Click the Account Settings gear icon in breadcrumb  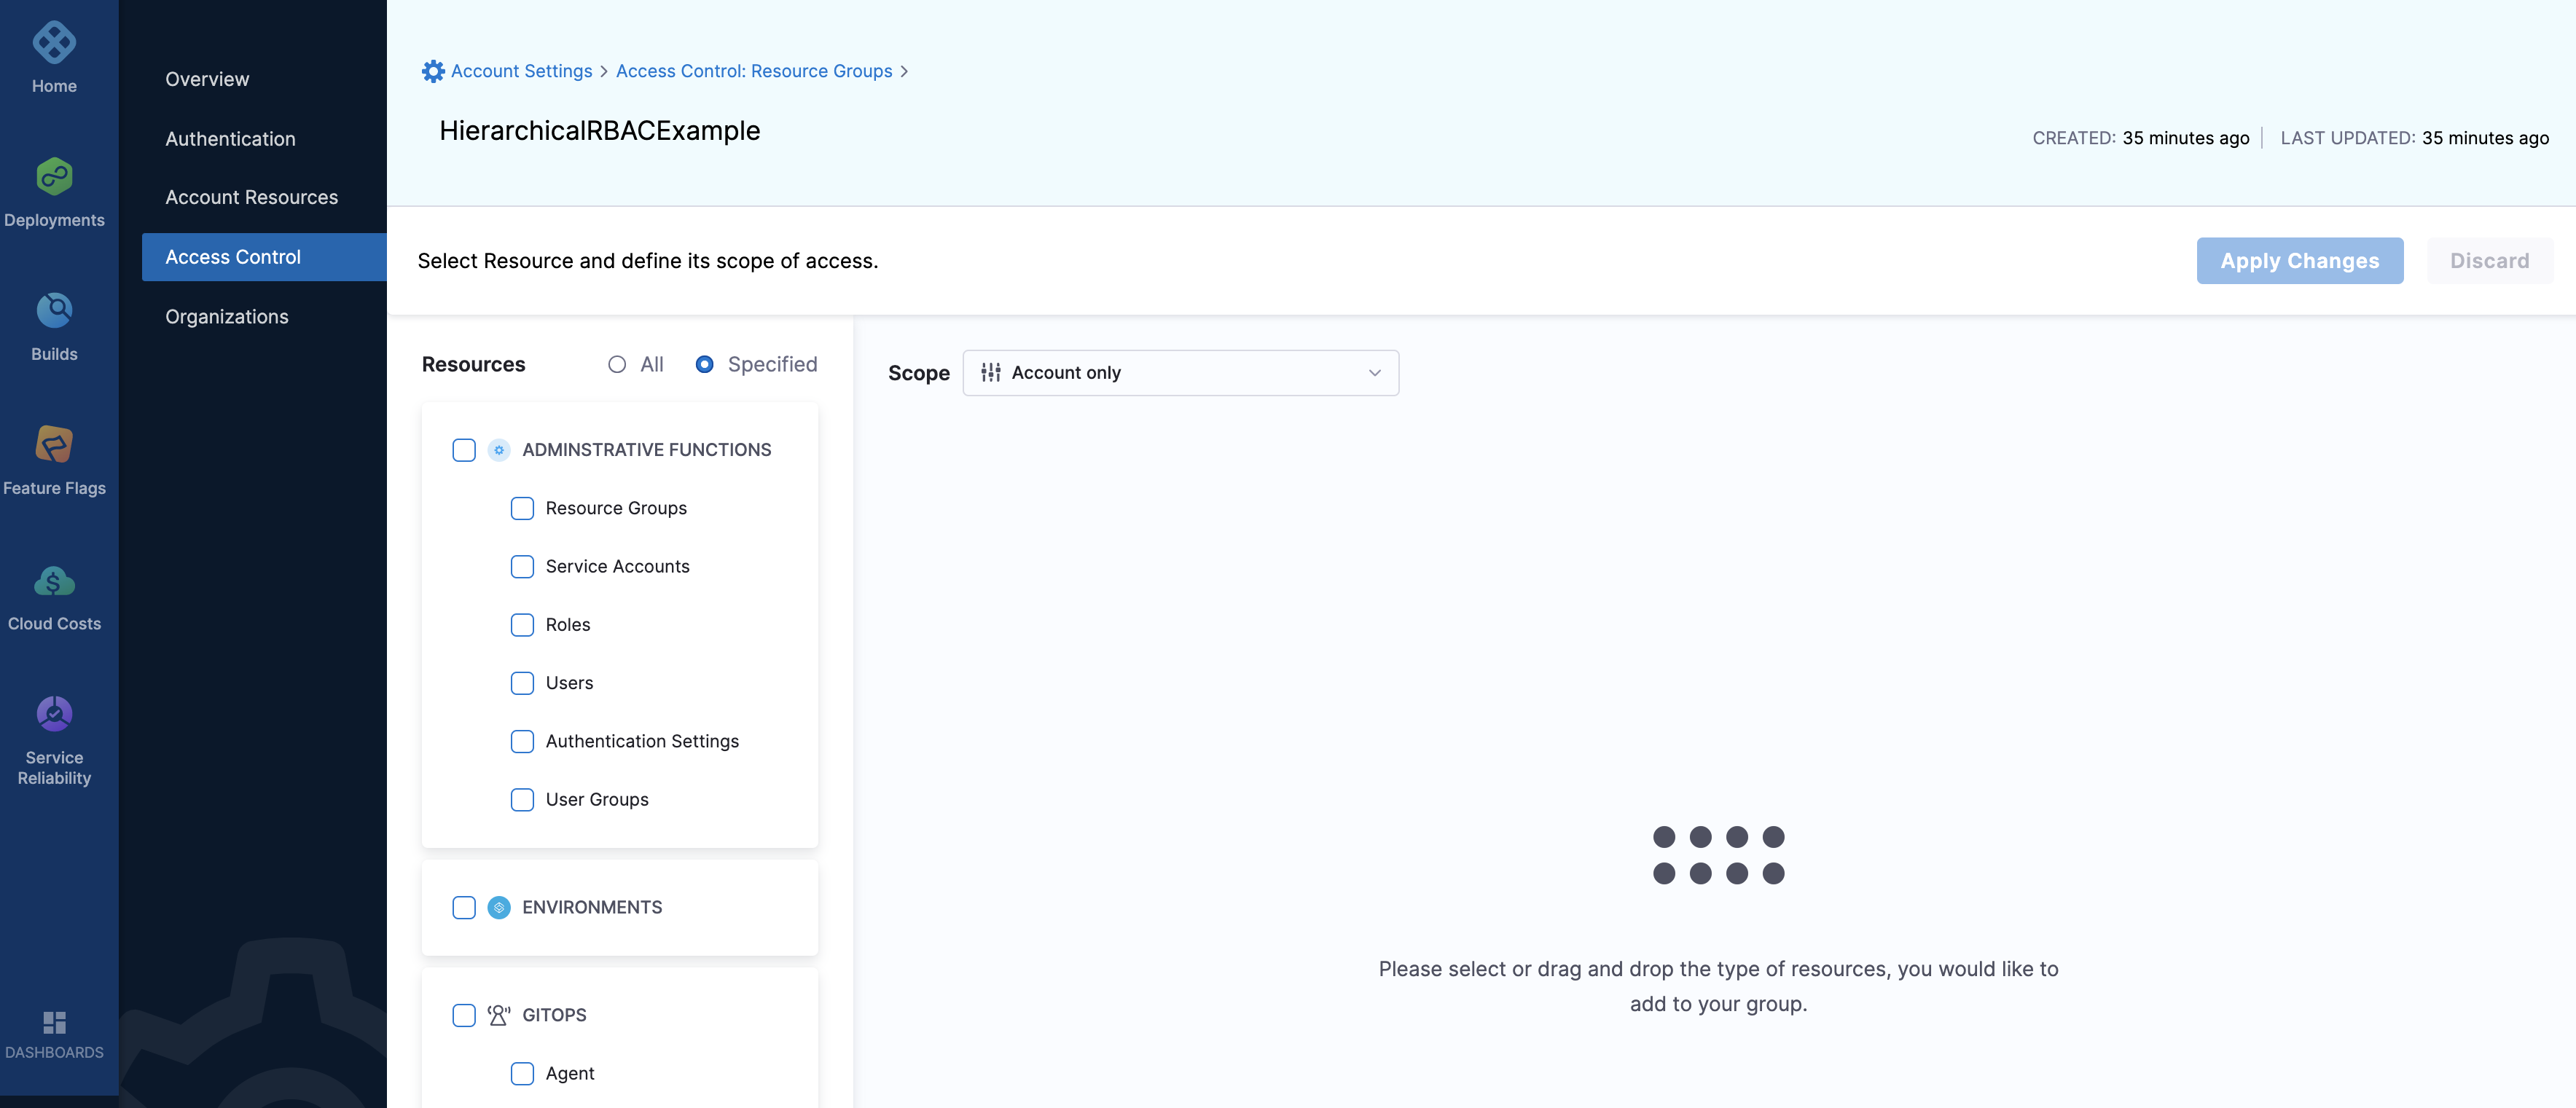433,71
